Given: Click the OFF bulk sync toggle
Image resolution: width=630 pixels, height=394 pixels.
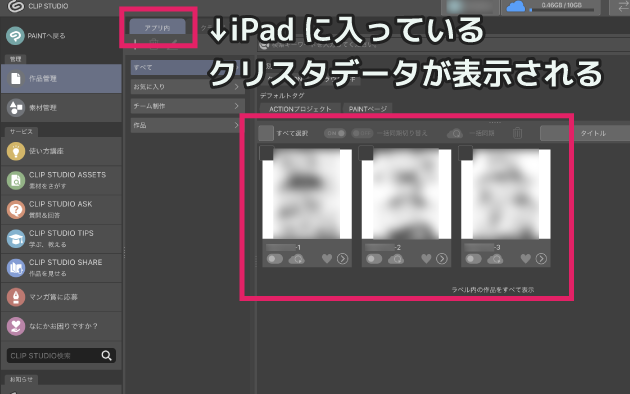Looking at the screenshot, I should [362, 133].
